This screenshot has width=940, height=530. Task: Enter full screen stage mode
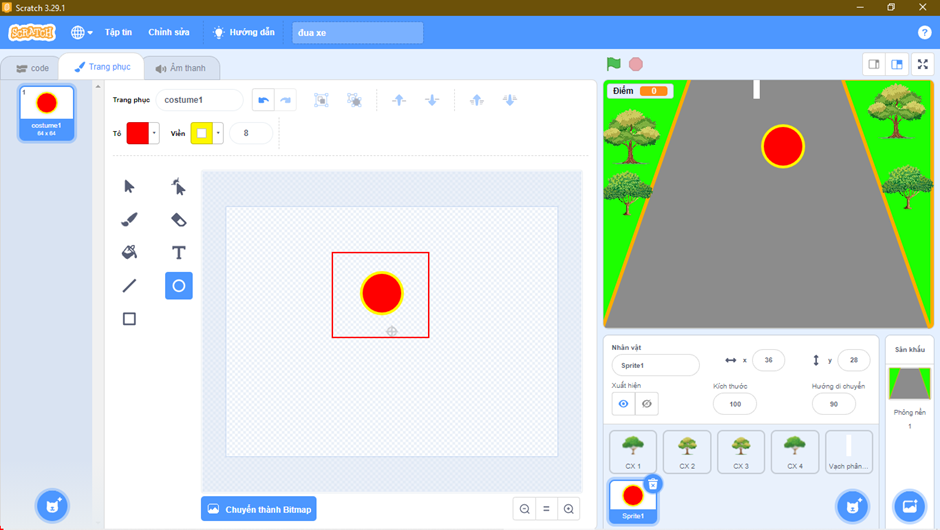(923, 64)
